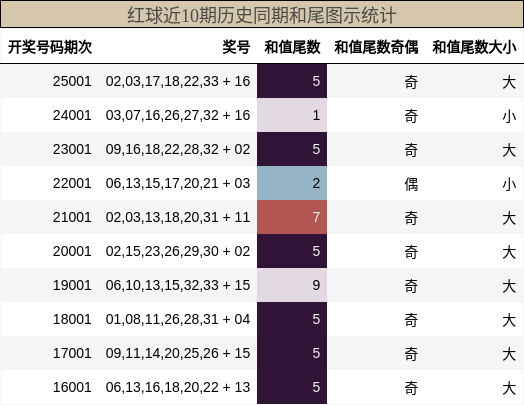
Task: Click issue number 24001
Action: pos(72,115)
